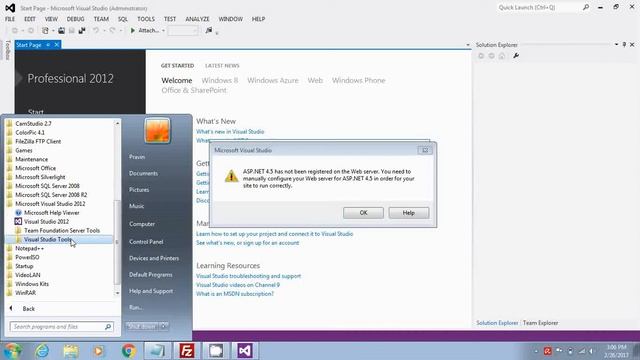Click the Windows Media Player taskbar icon
The height and width of the screenshot is (360, 640).
(x=99, y=351)
